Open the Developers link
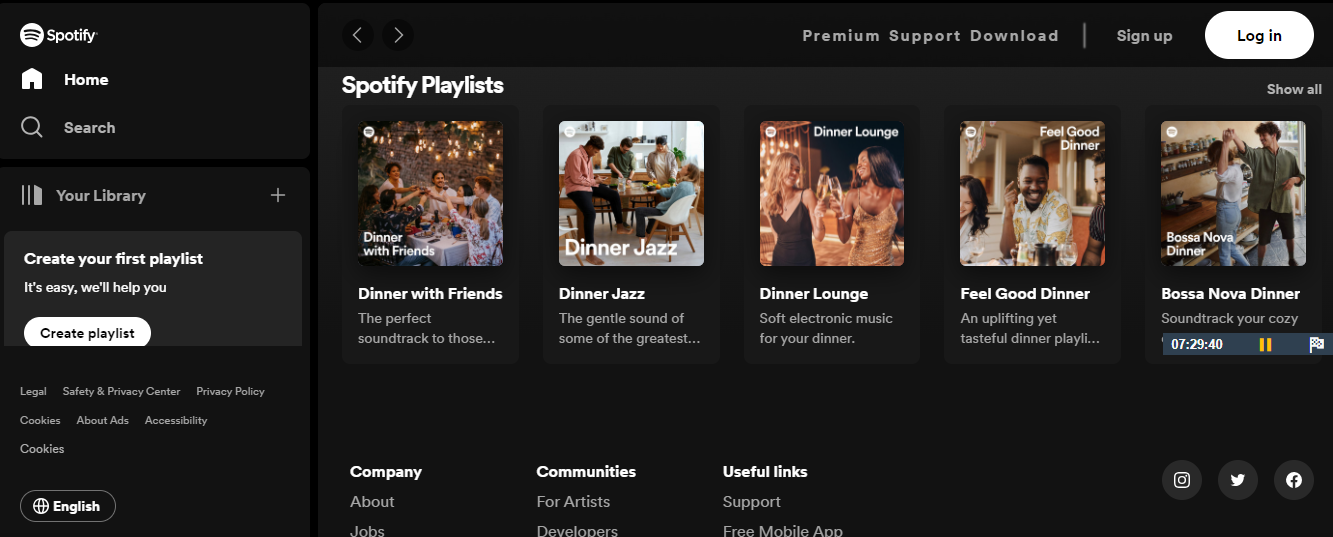The height and width of the screenshot is (537, 1333). pyautogui.click(x=577, y=531)
